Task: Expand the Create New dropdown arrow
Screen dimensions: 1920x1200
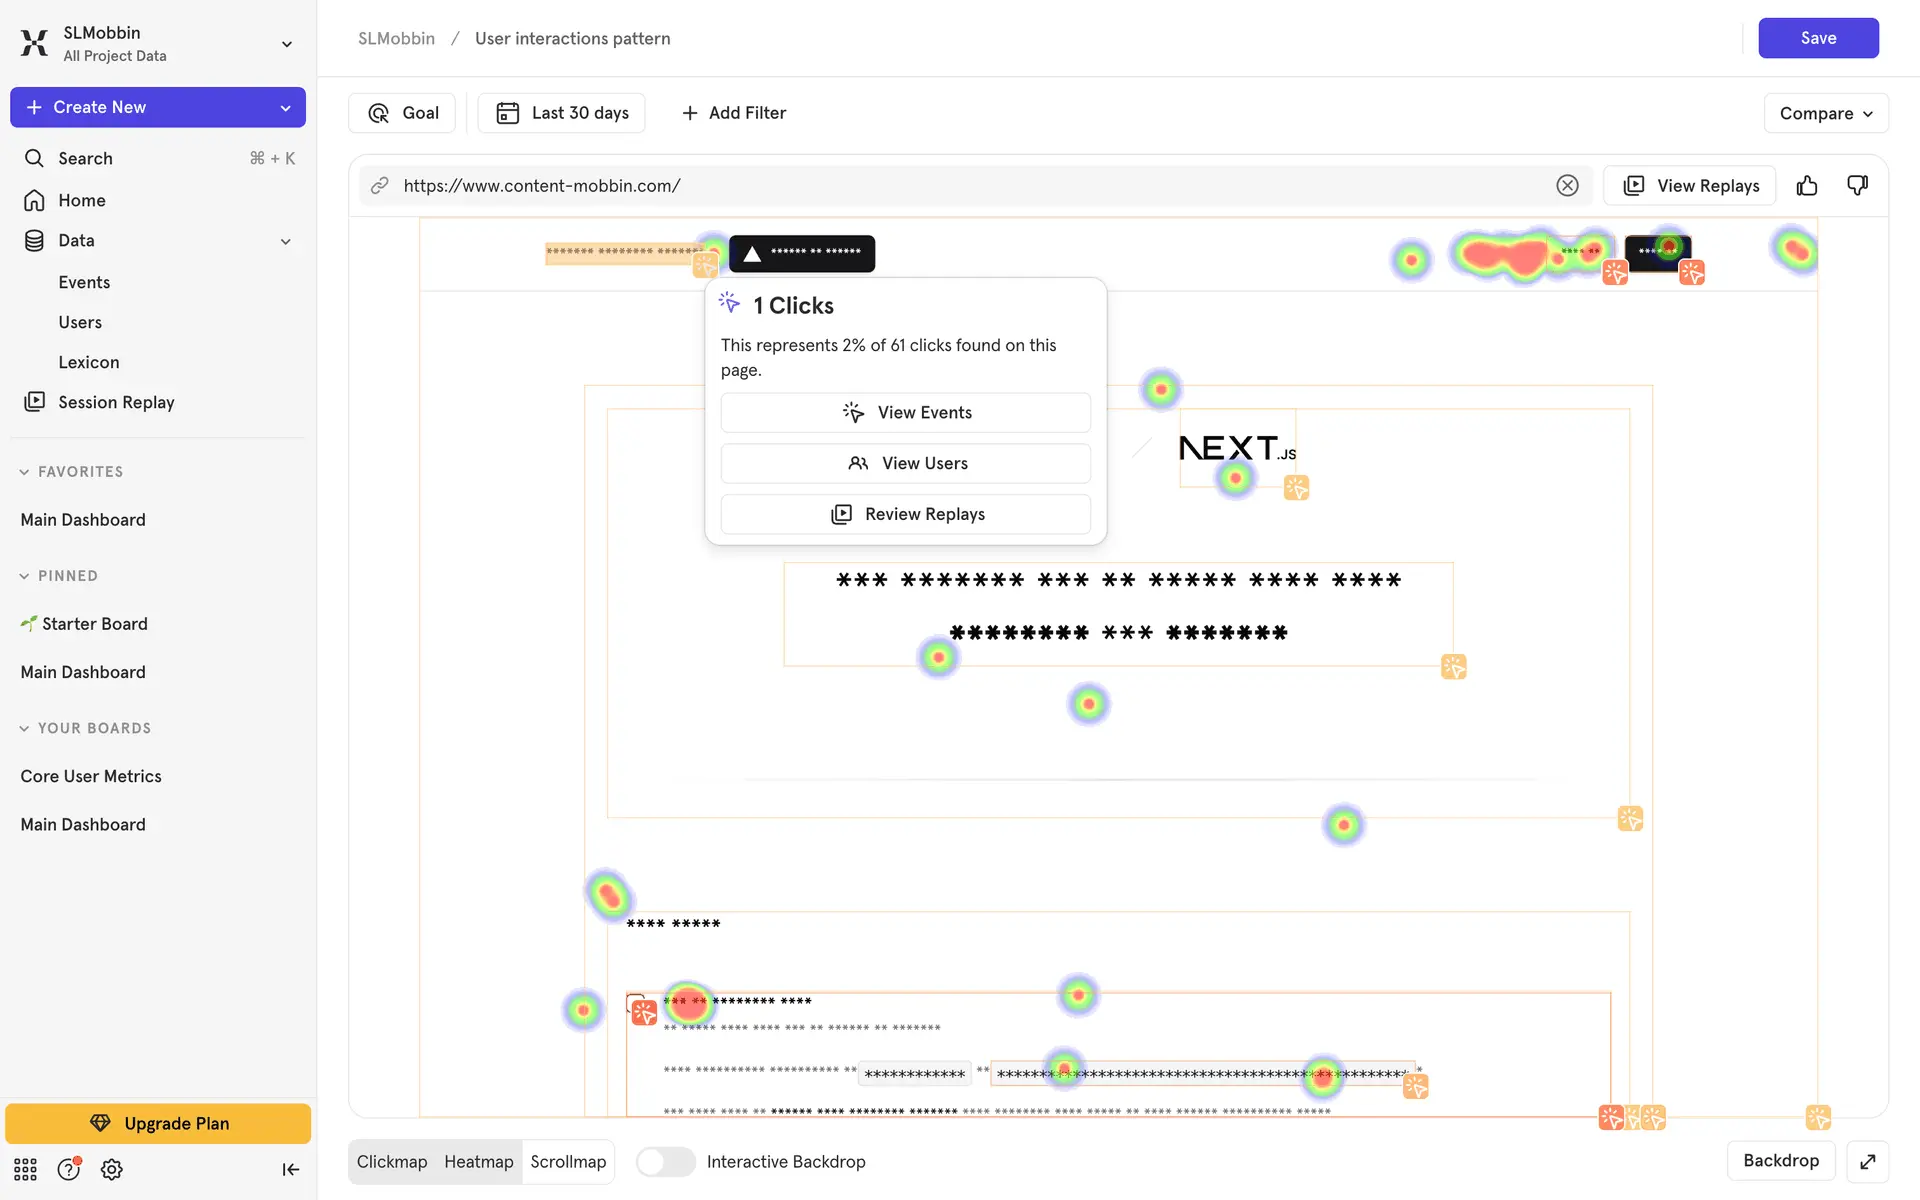Action: pos(286,108)
